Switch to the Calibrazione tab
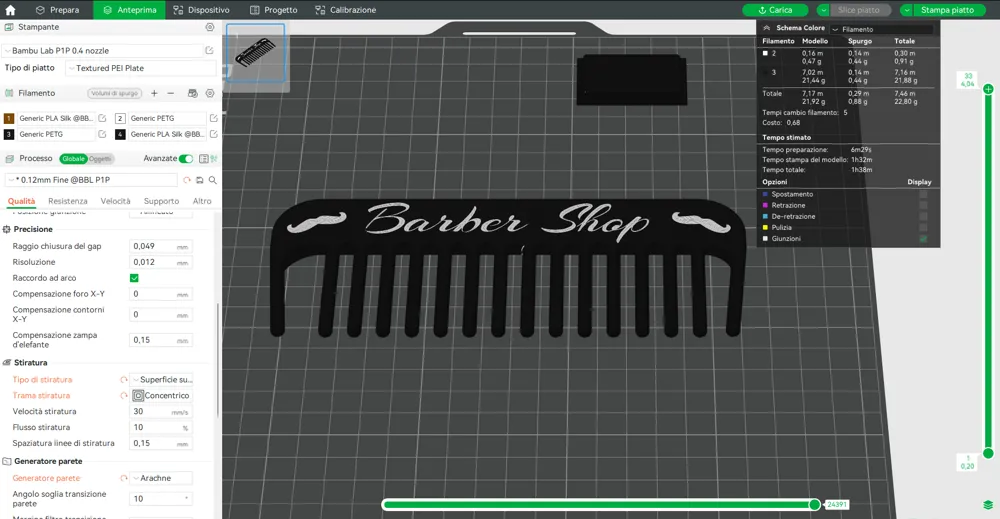1000x519 pixels. 346,10
